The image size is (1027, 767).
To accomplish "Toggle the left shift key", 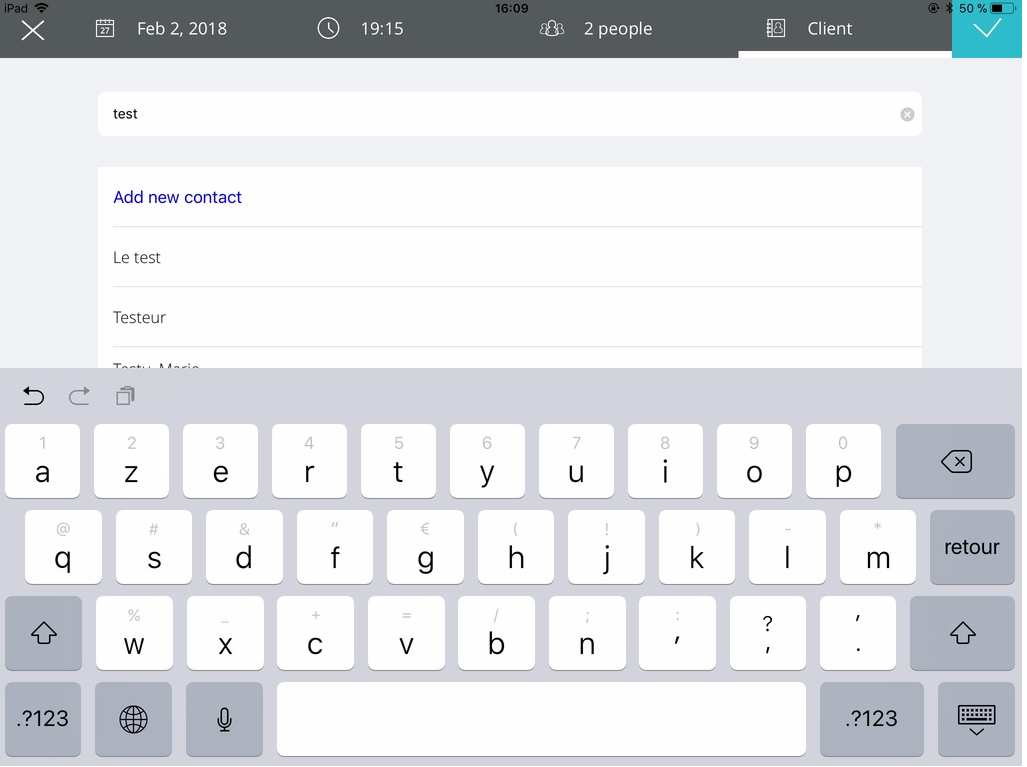I will click(x=43, y=634).
